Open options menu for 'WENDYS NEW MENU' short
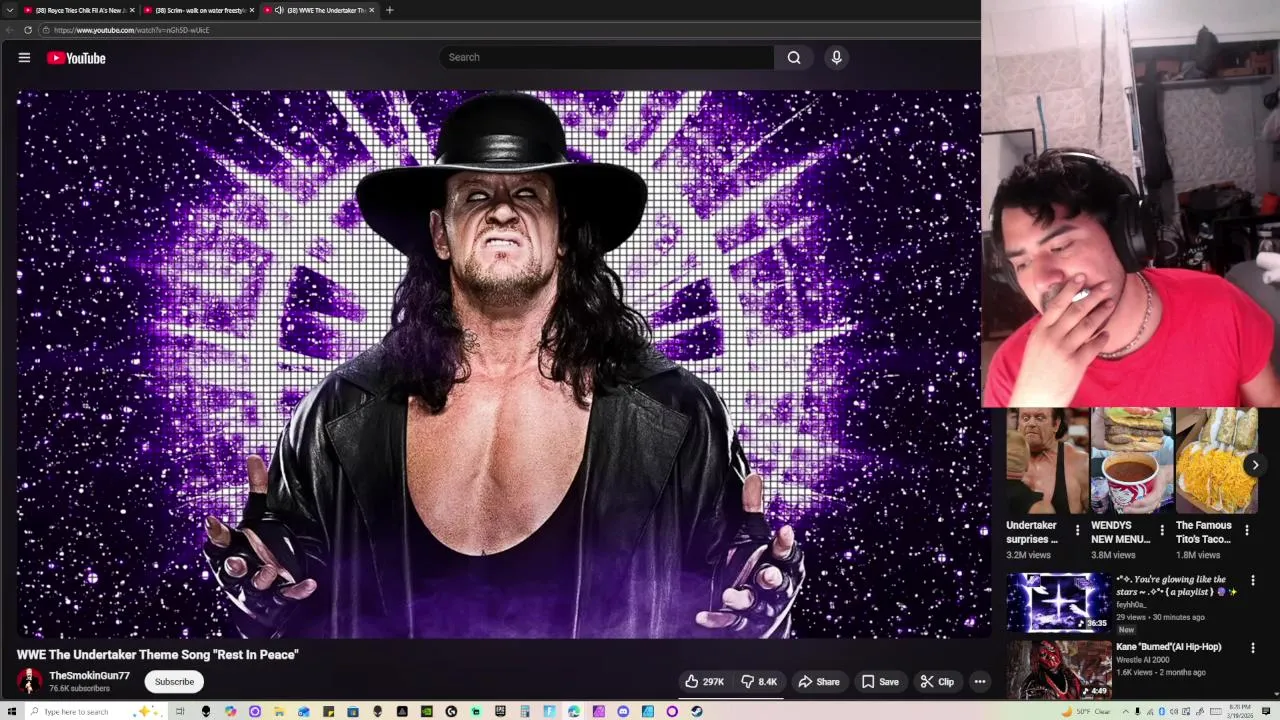Viewport: 1280px width, 720px height. point(1162,530)
